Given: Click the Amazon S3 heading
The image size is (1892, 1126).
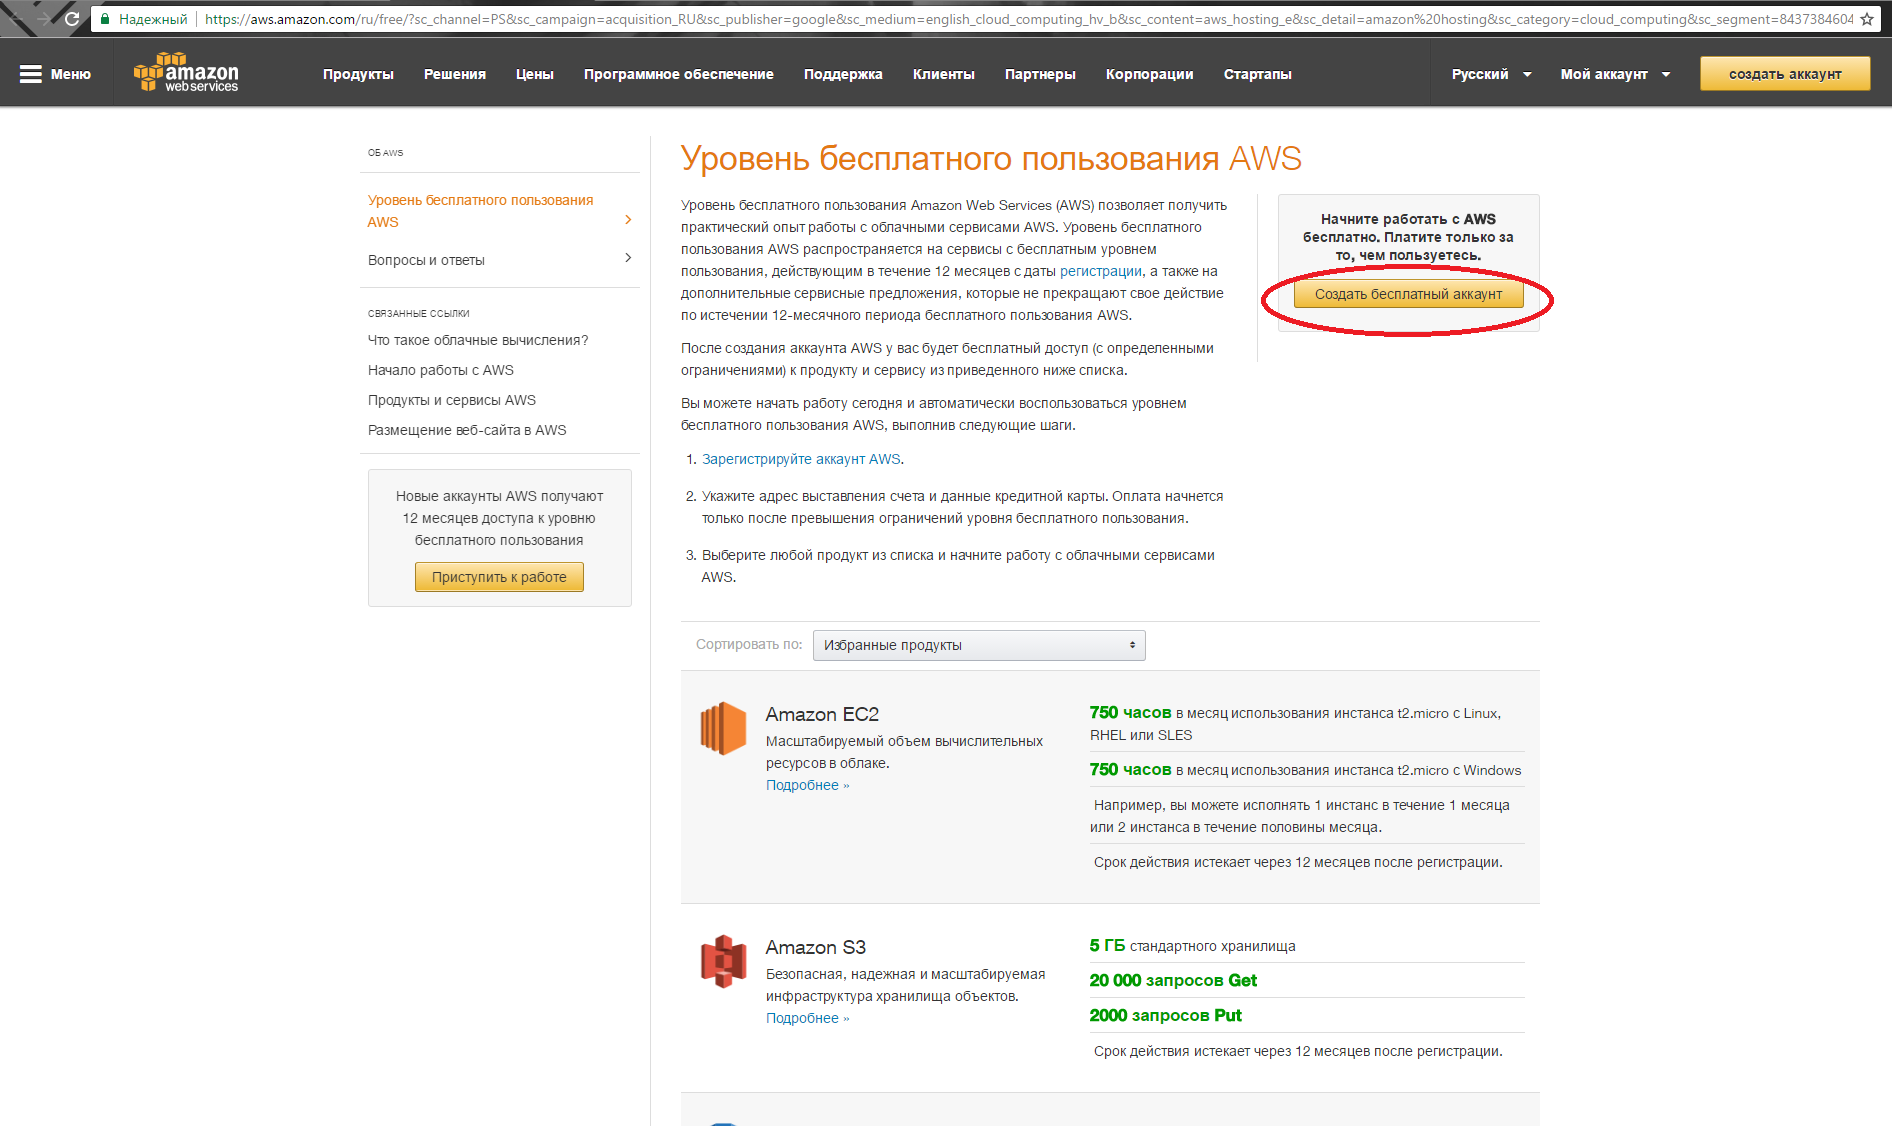Looking at the screenshot, I should [x=816, y=947].
